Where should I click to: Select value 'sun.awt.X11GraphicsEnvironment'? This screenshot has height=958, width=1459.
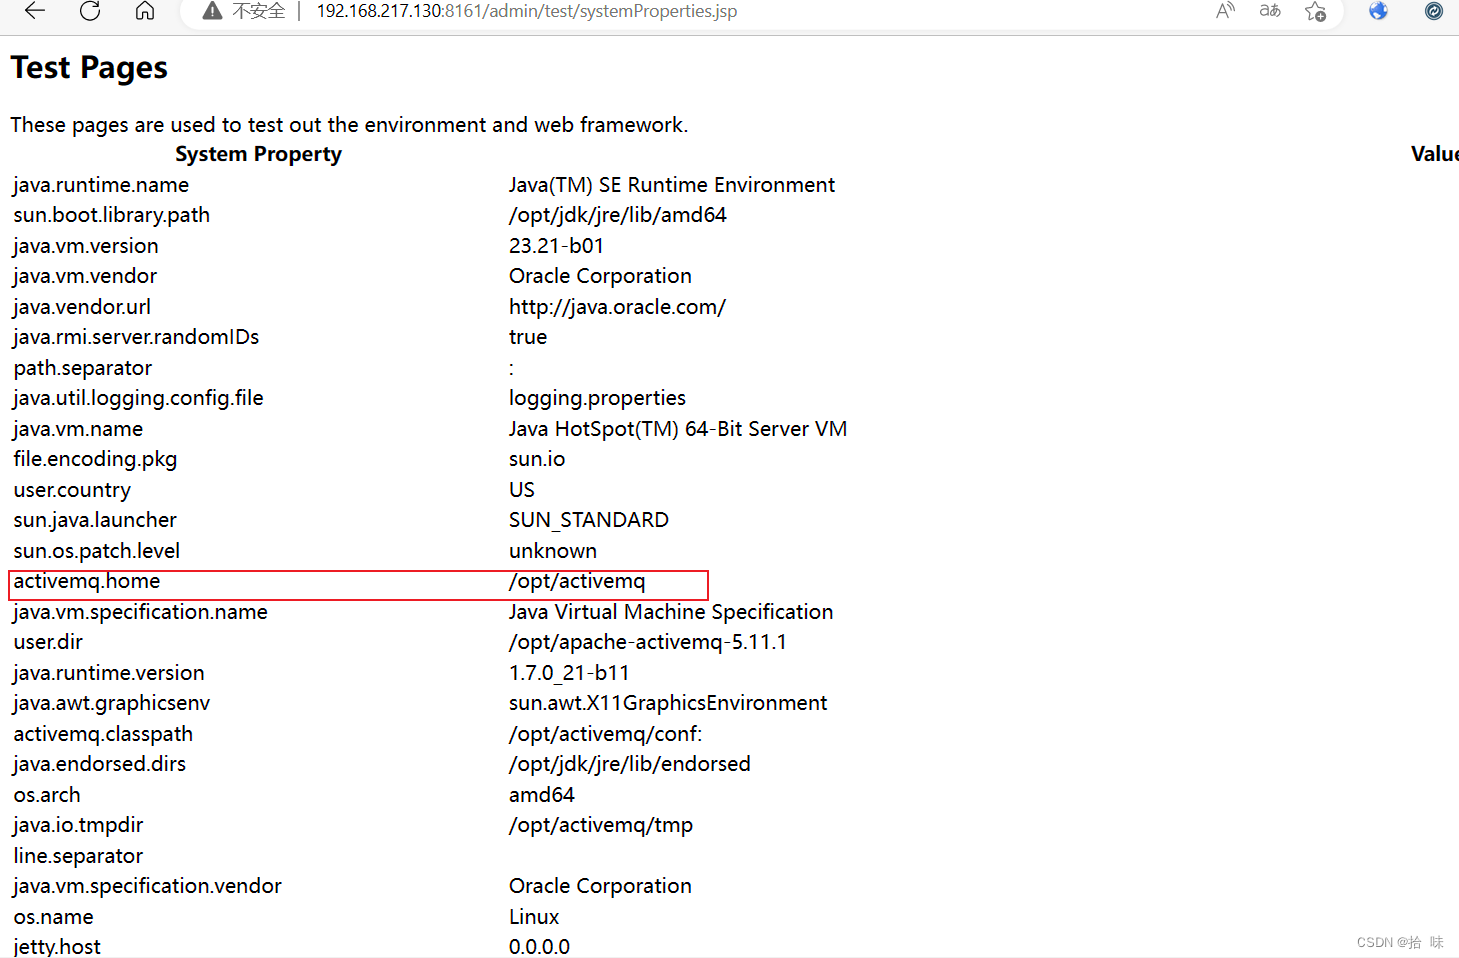[668, 703]
